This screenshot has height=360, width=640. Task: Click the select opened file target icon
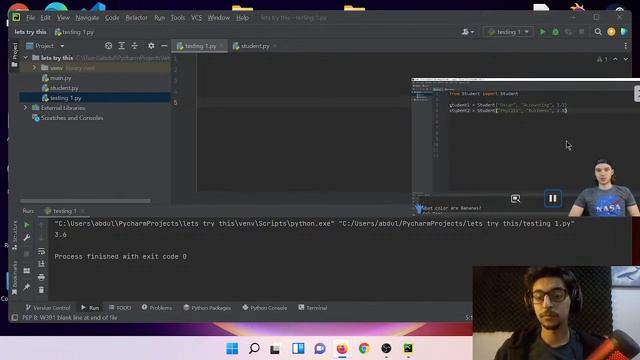pos(108,46)
